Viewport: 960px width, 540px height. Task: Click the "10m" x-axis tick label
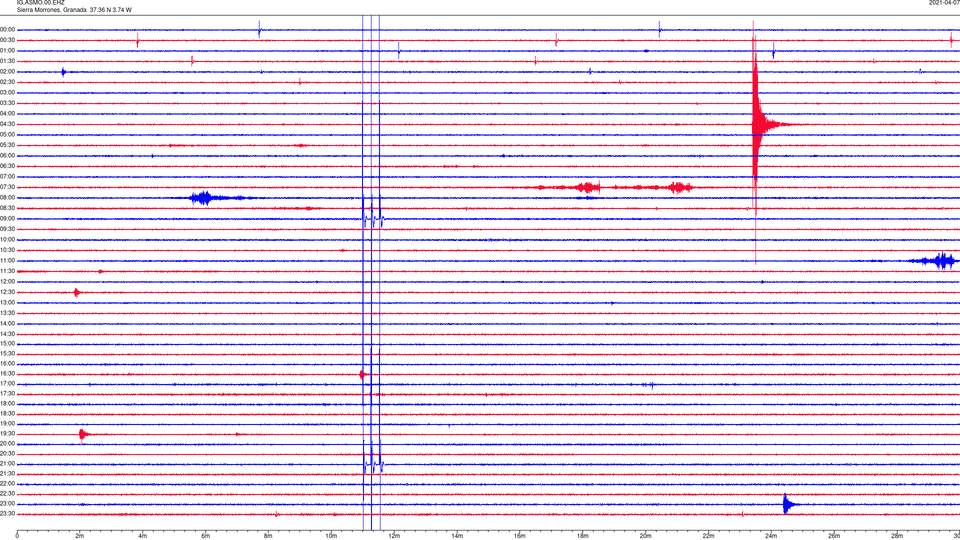pyautogui.click(x=331, y=536)
